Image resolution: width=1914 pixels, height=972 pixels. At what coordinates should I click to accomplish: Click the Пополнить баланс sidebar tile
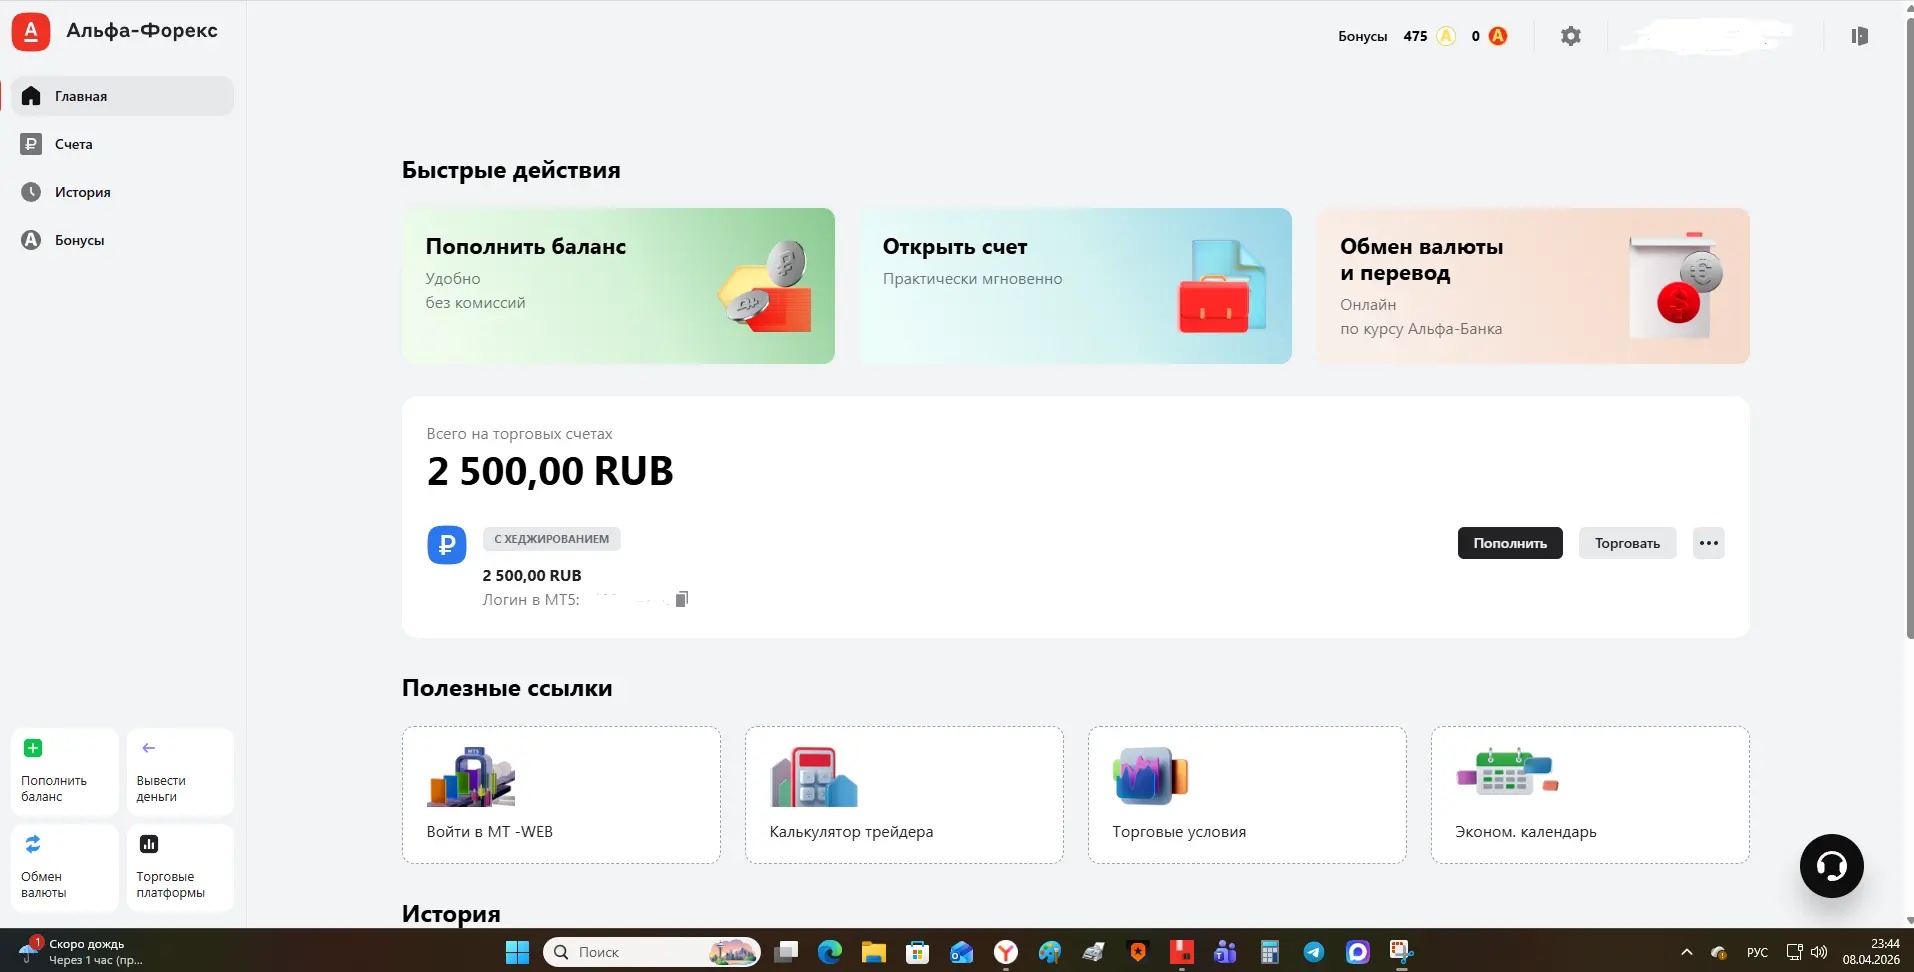(x=65, y=772)
